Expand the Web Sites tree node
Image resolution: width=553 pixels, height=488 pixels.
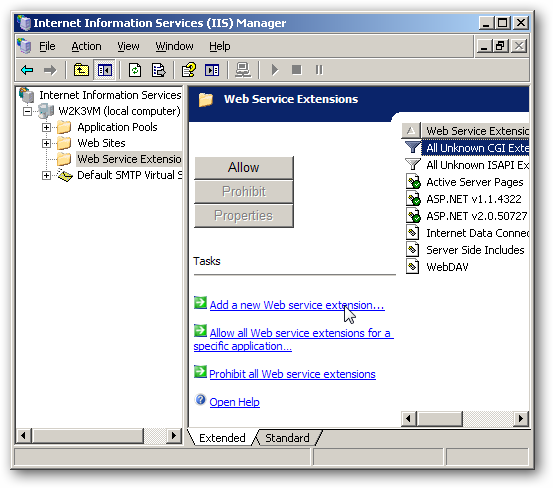pos(46,144)
